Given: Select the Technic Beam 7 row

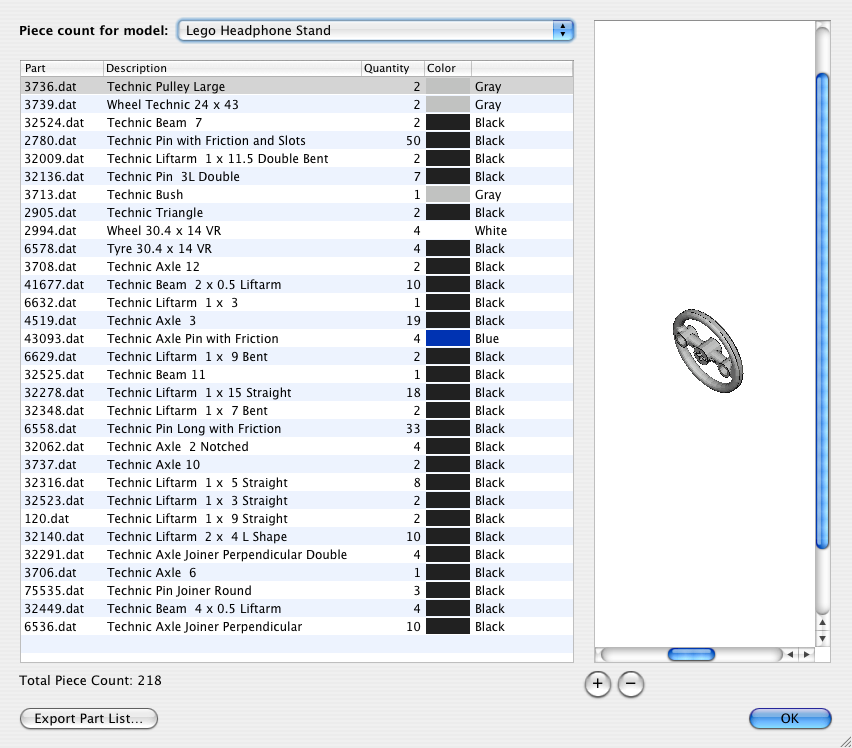Looking at the screenshot, I should point(297,122).
